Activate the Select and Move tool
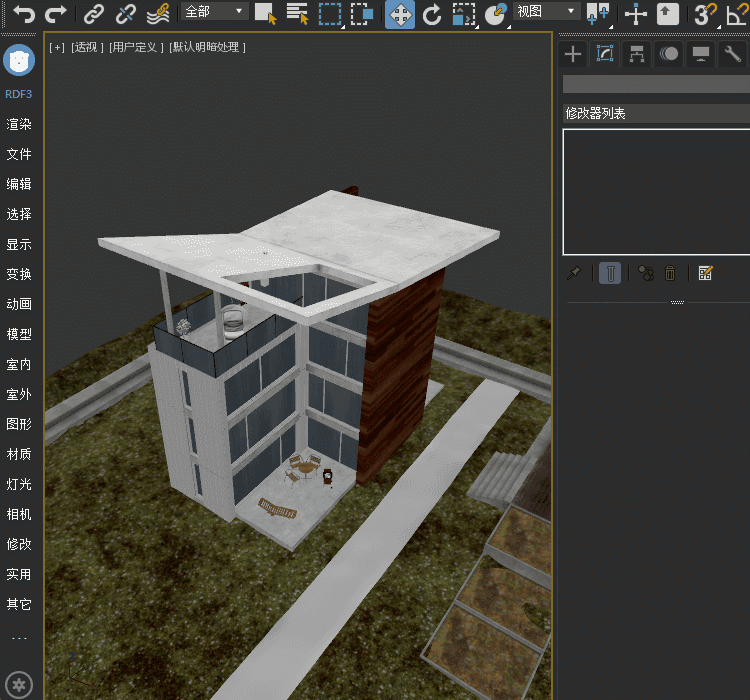Image resolution: width=750 pixels, height=700 pixels. click(400, 14)
